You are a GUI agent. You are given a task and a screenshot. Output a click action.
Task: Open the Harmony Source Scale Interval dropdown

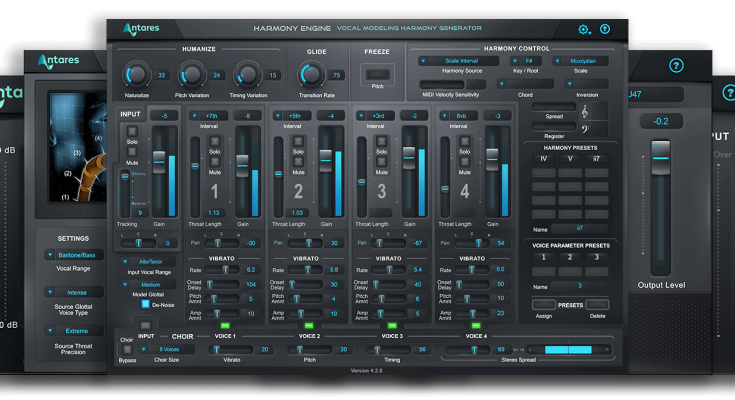coord(459,61)
